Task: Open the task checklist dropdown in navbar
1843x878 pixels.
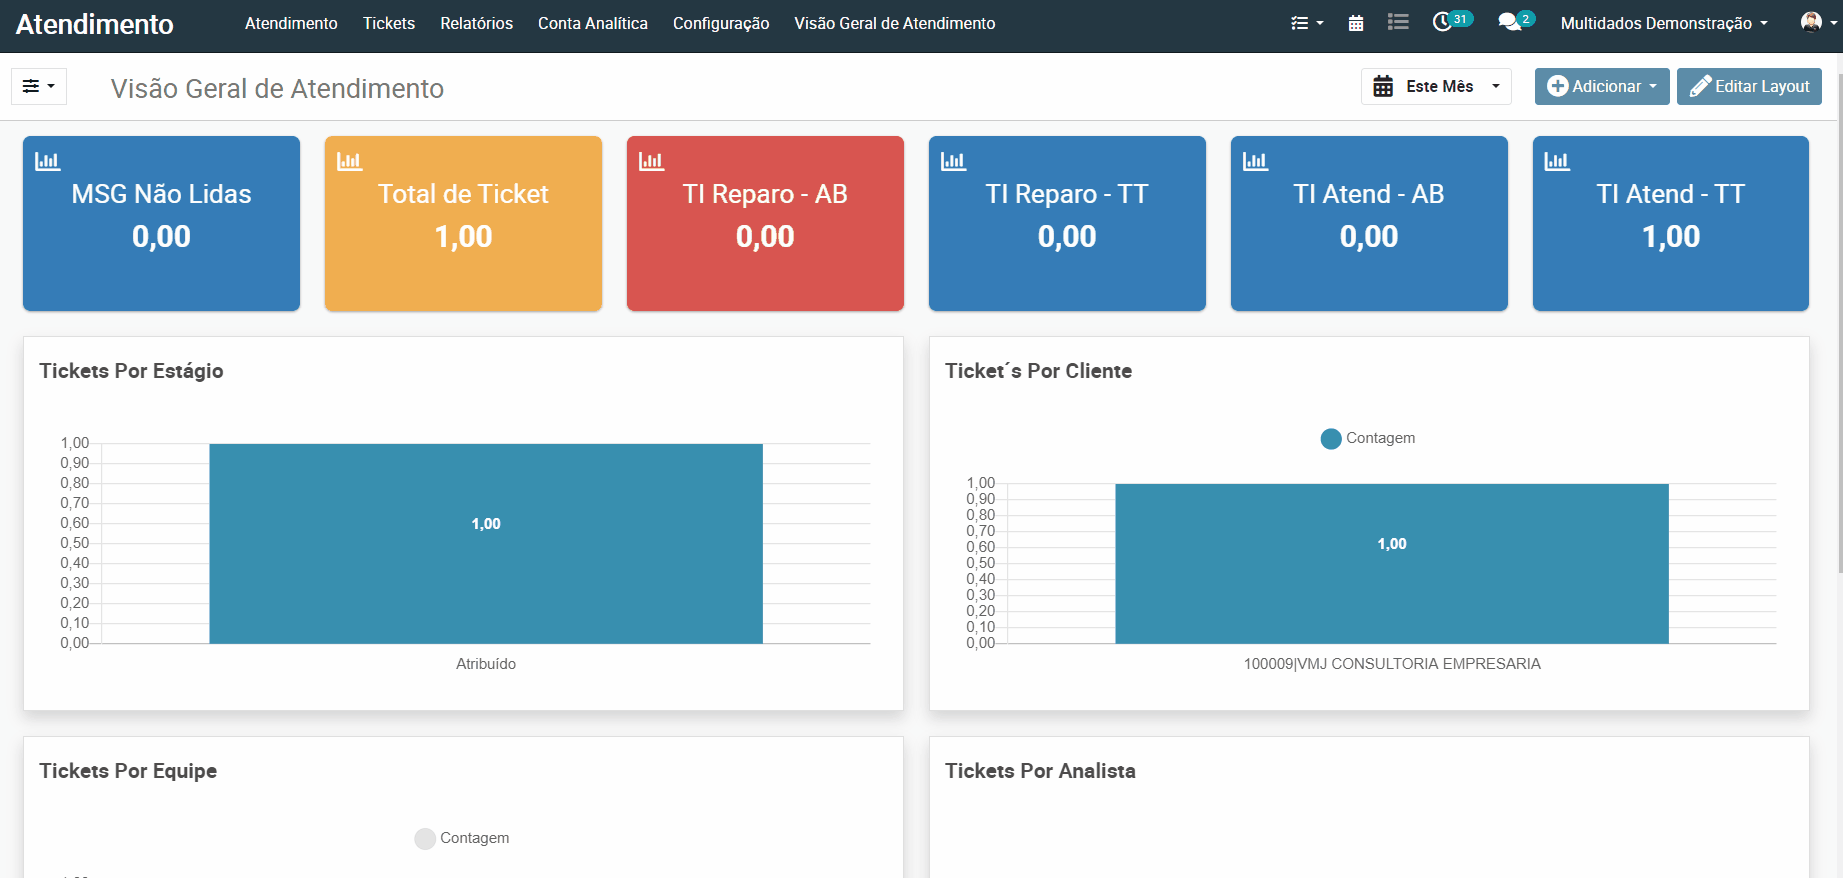Action: click(x=1306, y=23)
